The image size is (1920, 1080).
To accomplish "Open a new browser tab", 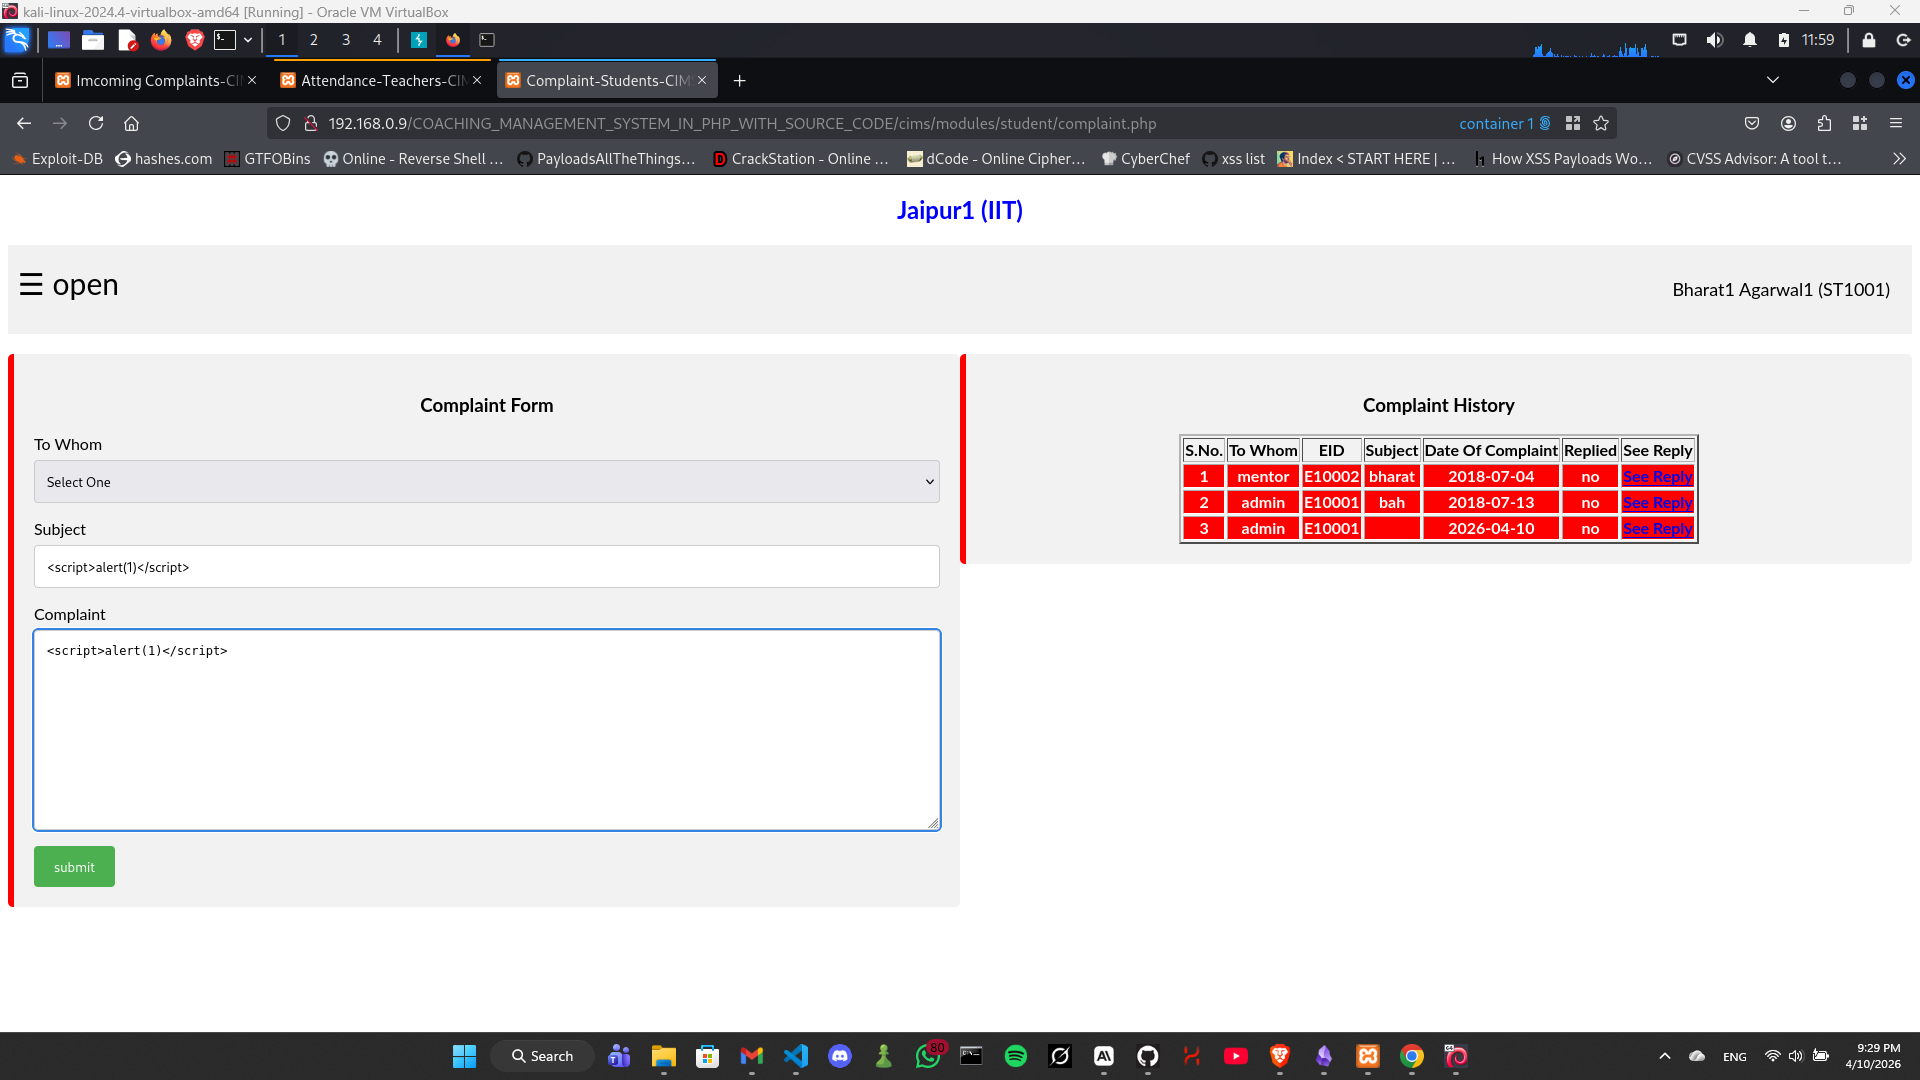I will 740,80.
